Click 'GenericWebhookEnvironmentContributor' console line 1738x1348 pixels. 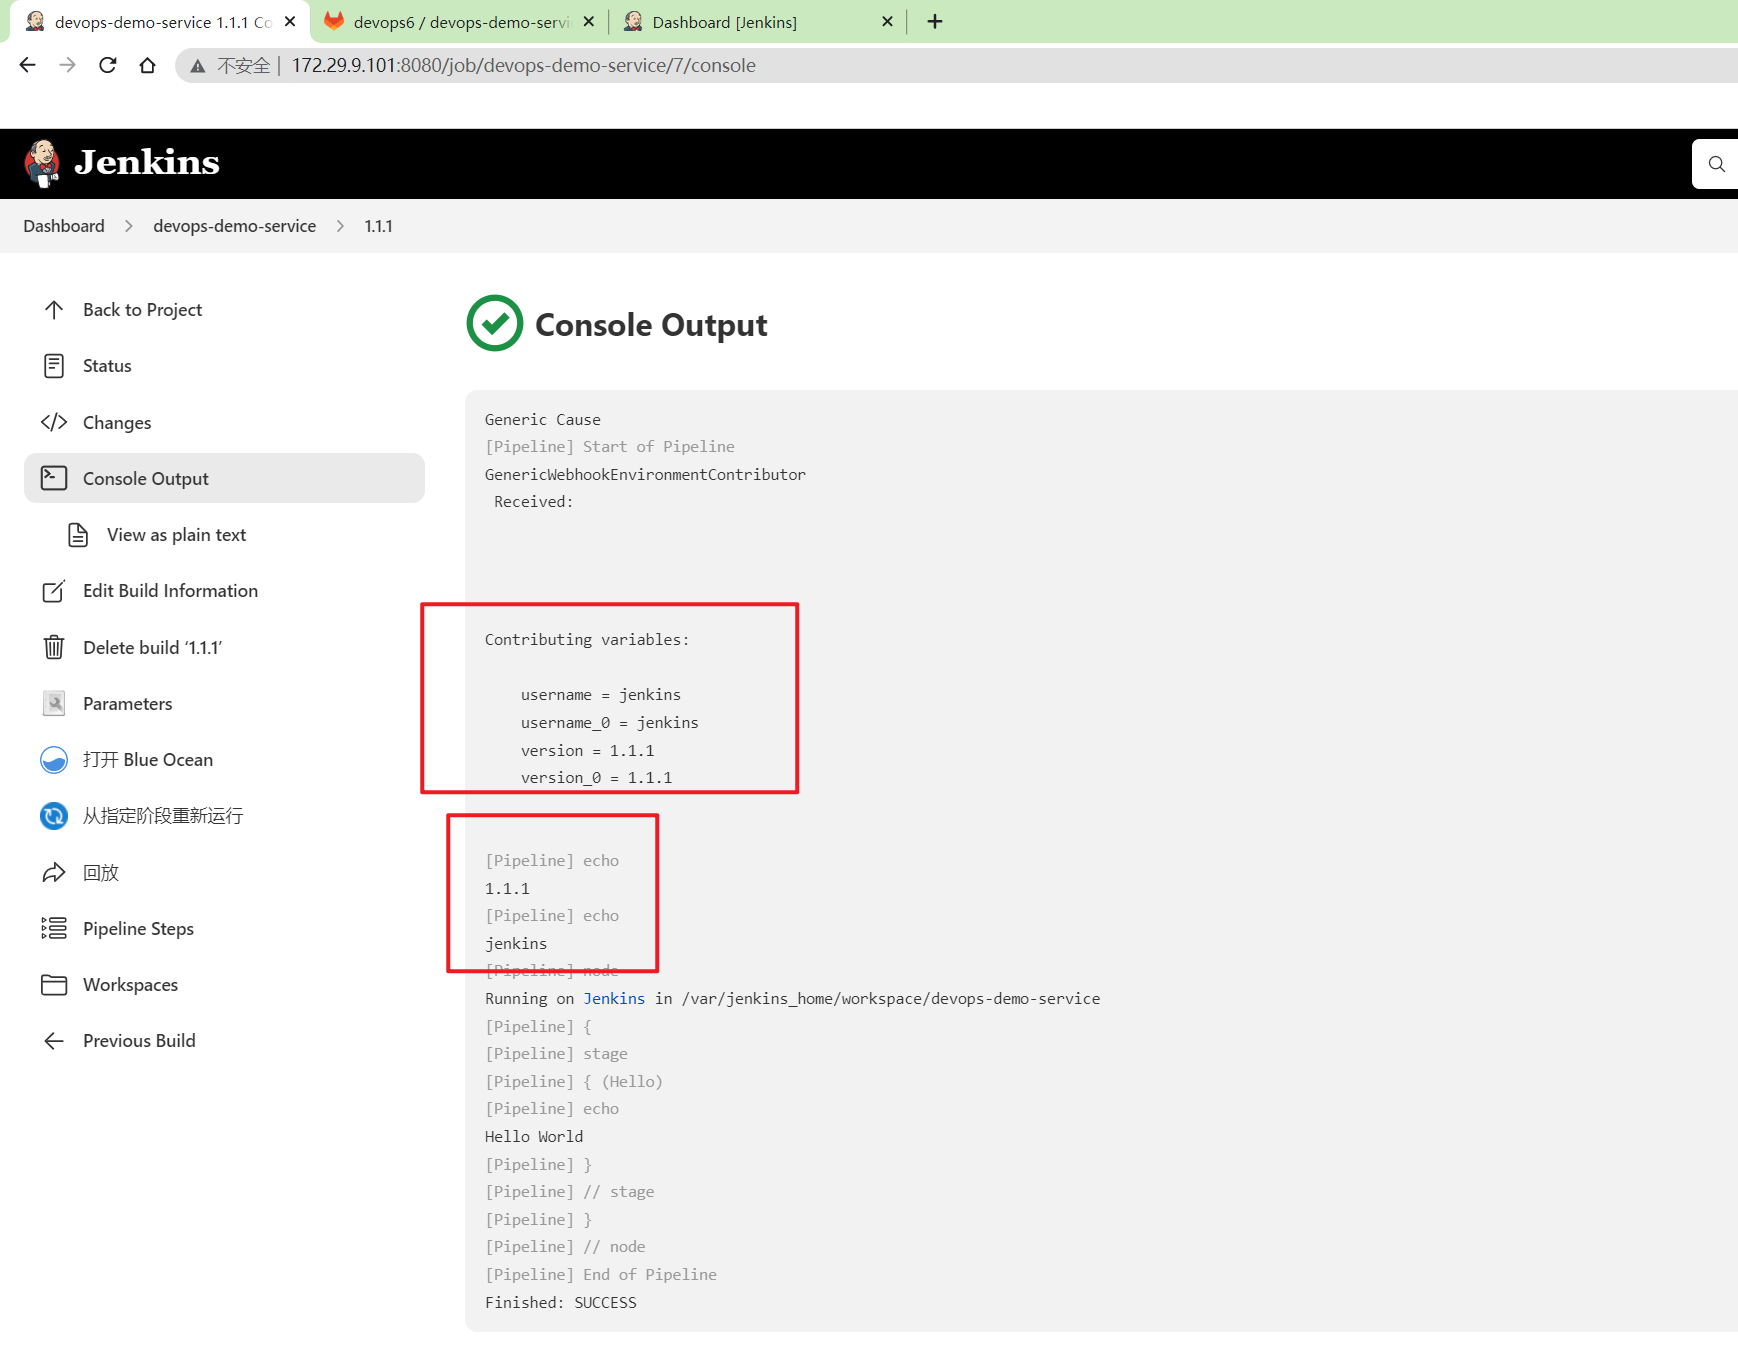pyautogui.click(x=645, y=474)
